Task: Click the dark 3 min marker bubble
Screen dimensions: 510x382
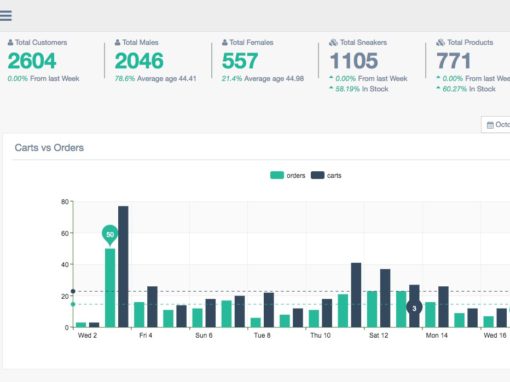Action: point(414,308)
